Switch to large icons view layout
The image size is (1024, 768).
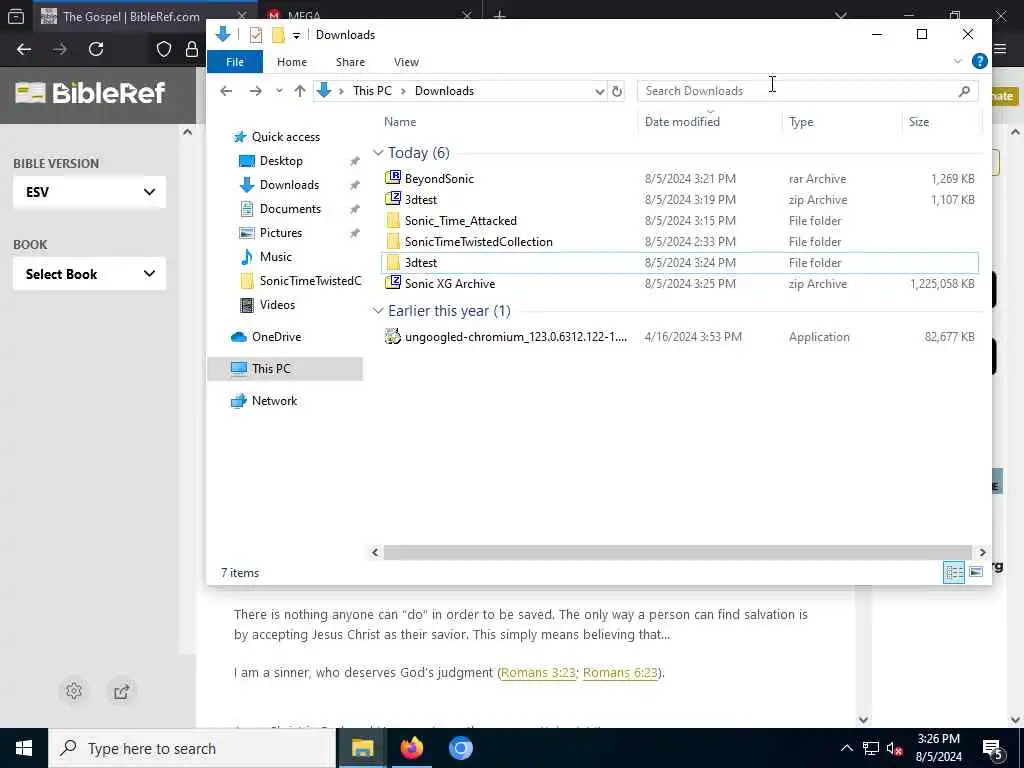[x=976, y=573]
